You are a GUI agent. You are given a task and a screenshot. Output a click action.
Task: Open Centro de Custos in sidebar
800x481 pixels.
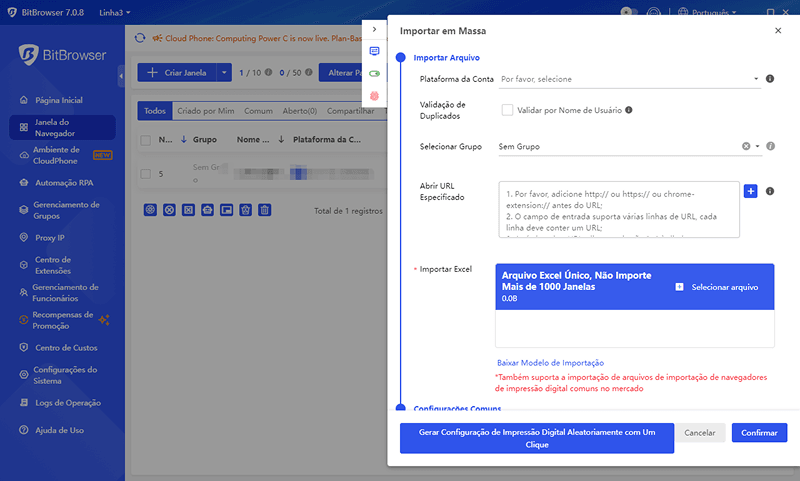coord(65,348)
